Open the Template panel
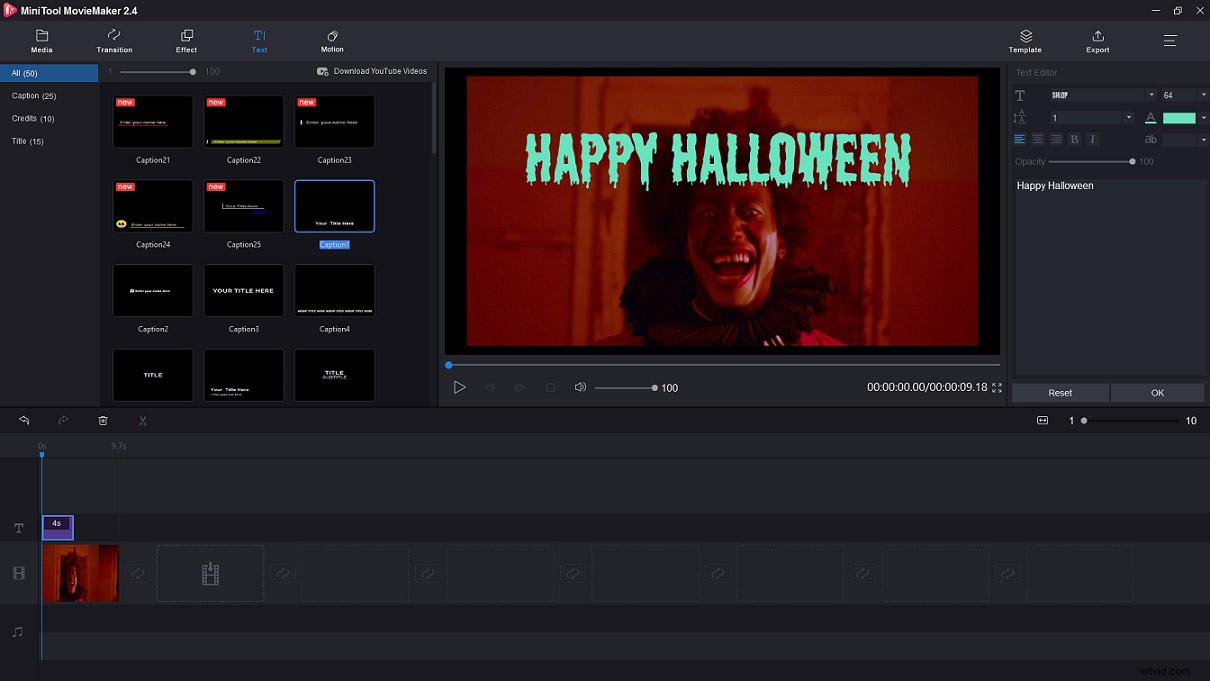1210x681 pixels. click(1024, 40)
